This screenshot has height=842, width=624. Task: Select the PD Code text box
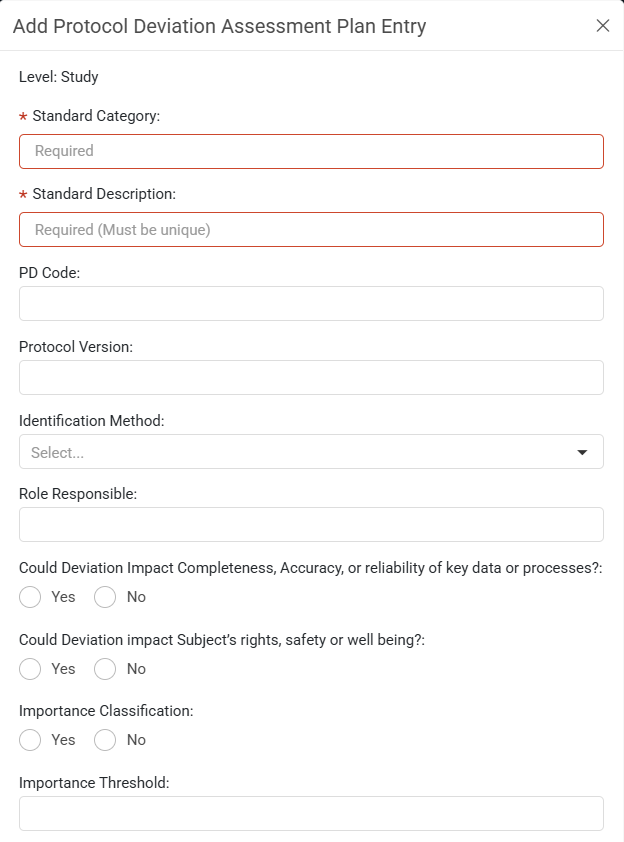(x=311, y=303)
